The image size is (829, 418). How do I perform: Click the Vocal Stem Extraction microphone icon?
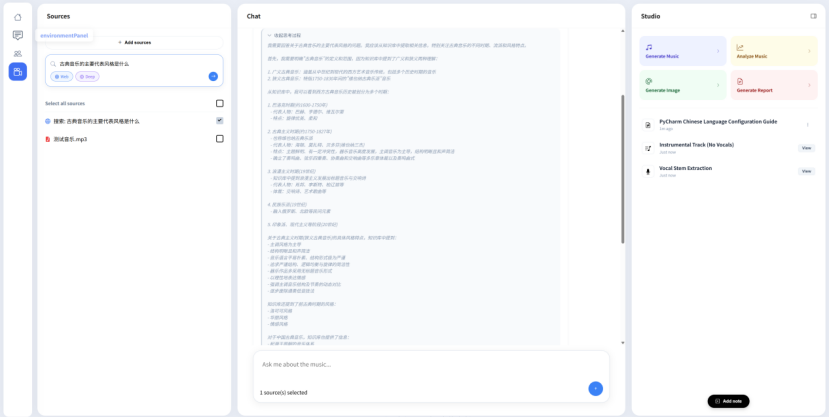coord(648,171)
